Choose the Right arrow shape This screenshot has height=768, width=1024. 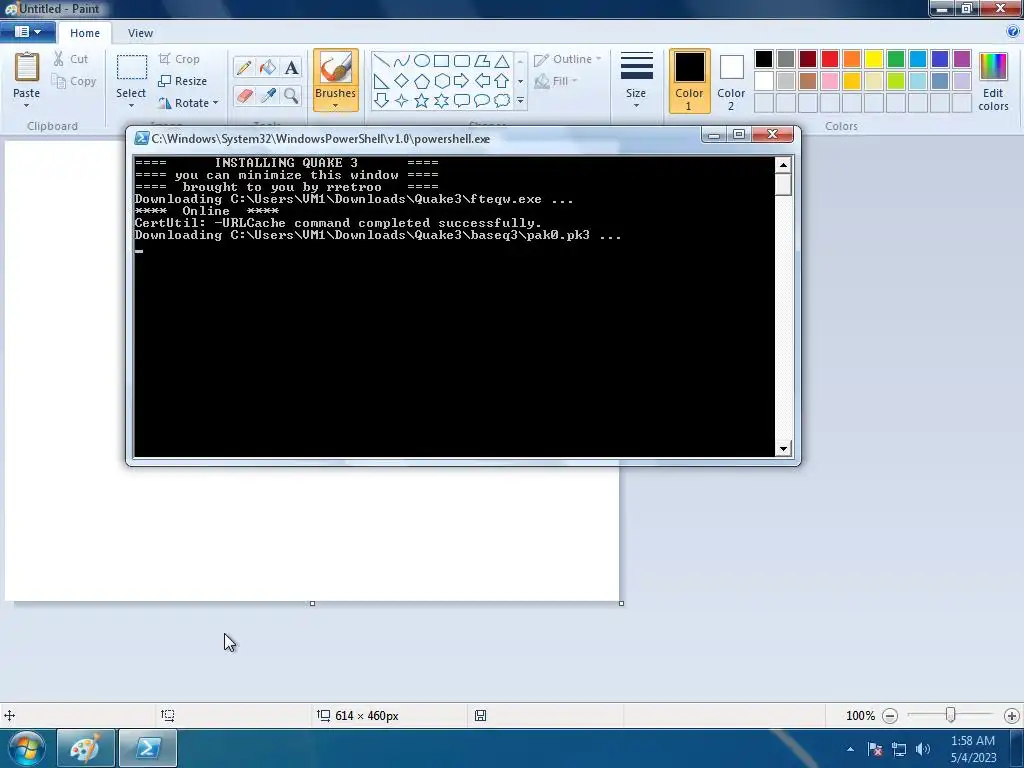(462, 81)
